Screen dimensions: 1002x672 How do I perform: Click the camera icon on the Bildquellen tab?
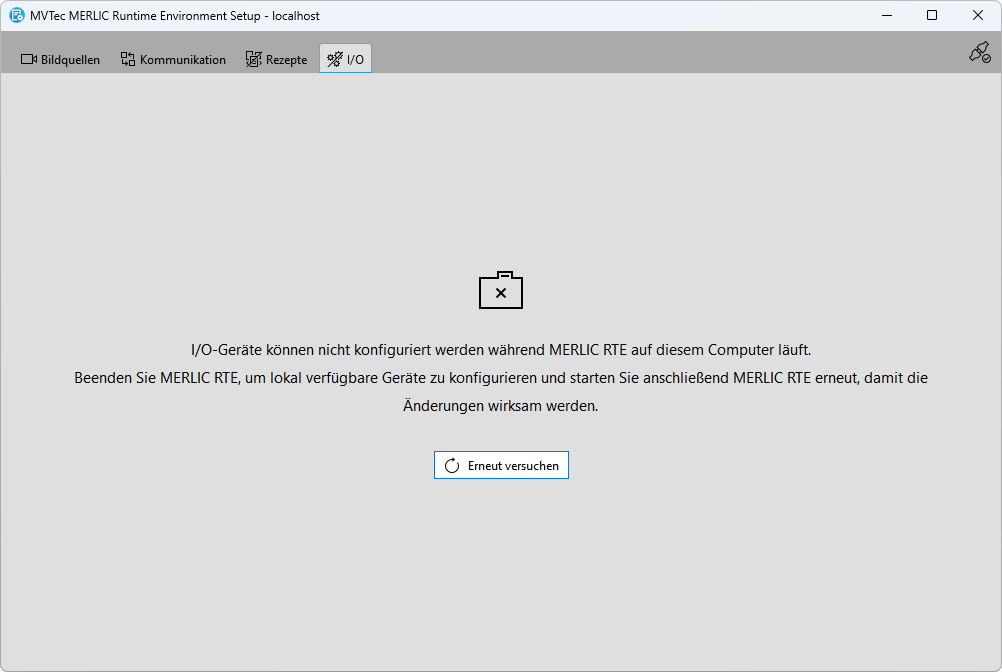[29, 60]
